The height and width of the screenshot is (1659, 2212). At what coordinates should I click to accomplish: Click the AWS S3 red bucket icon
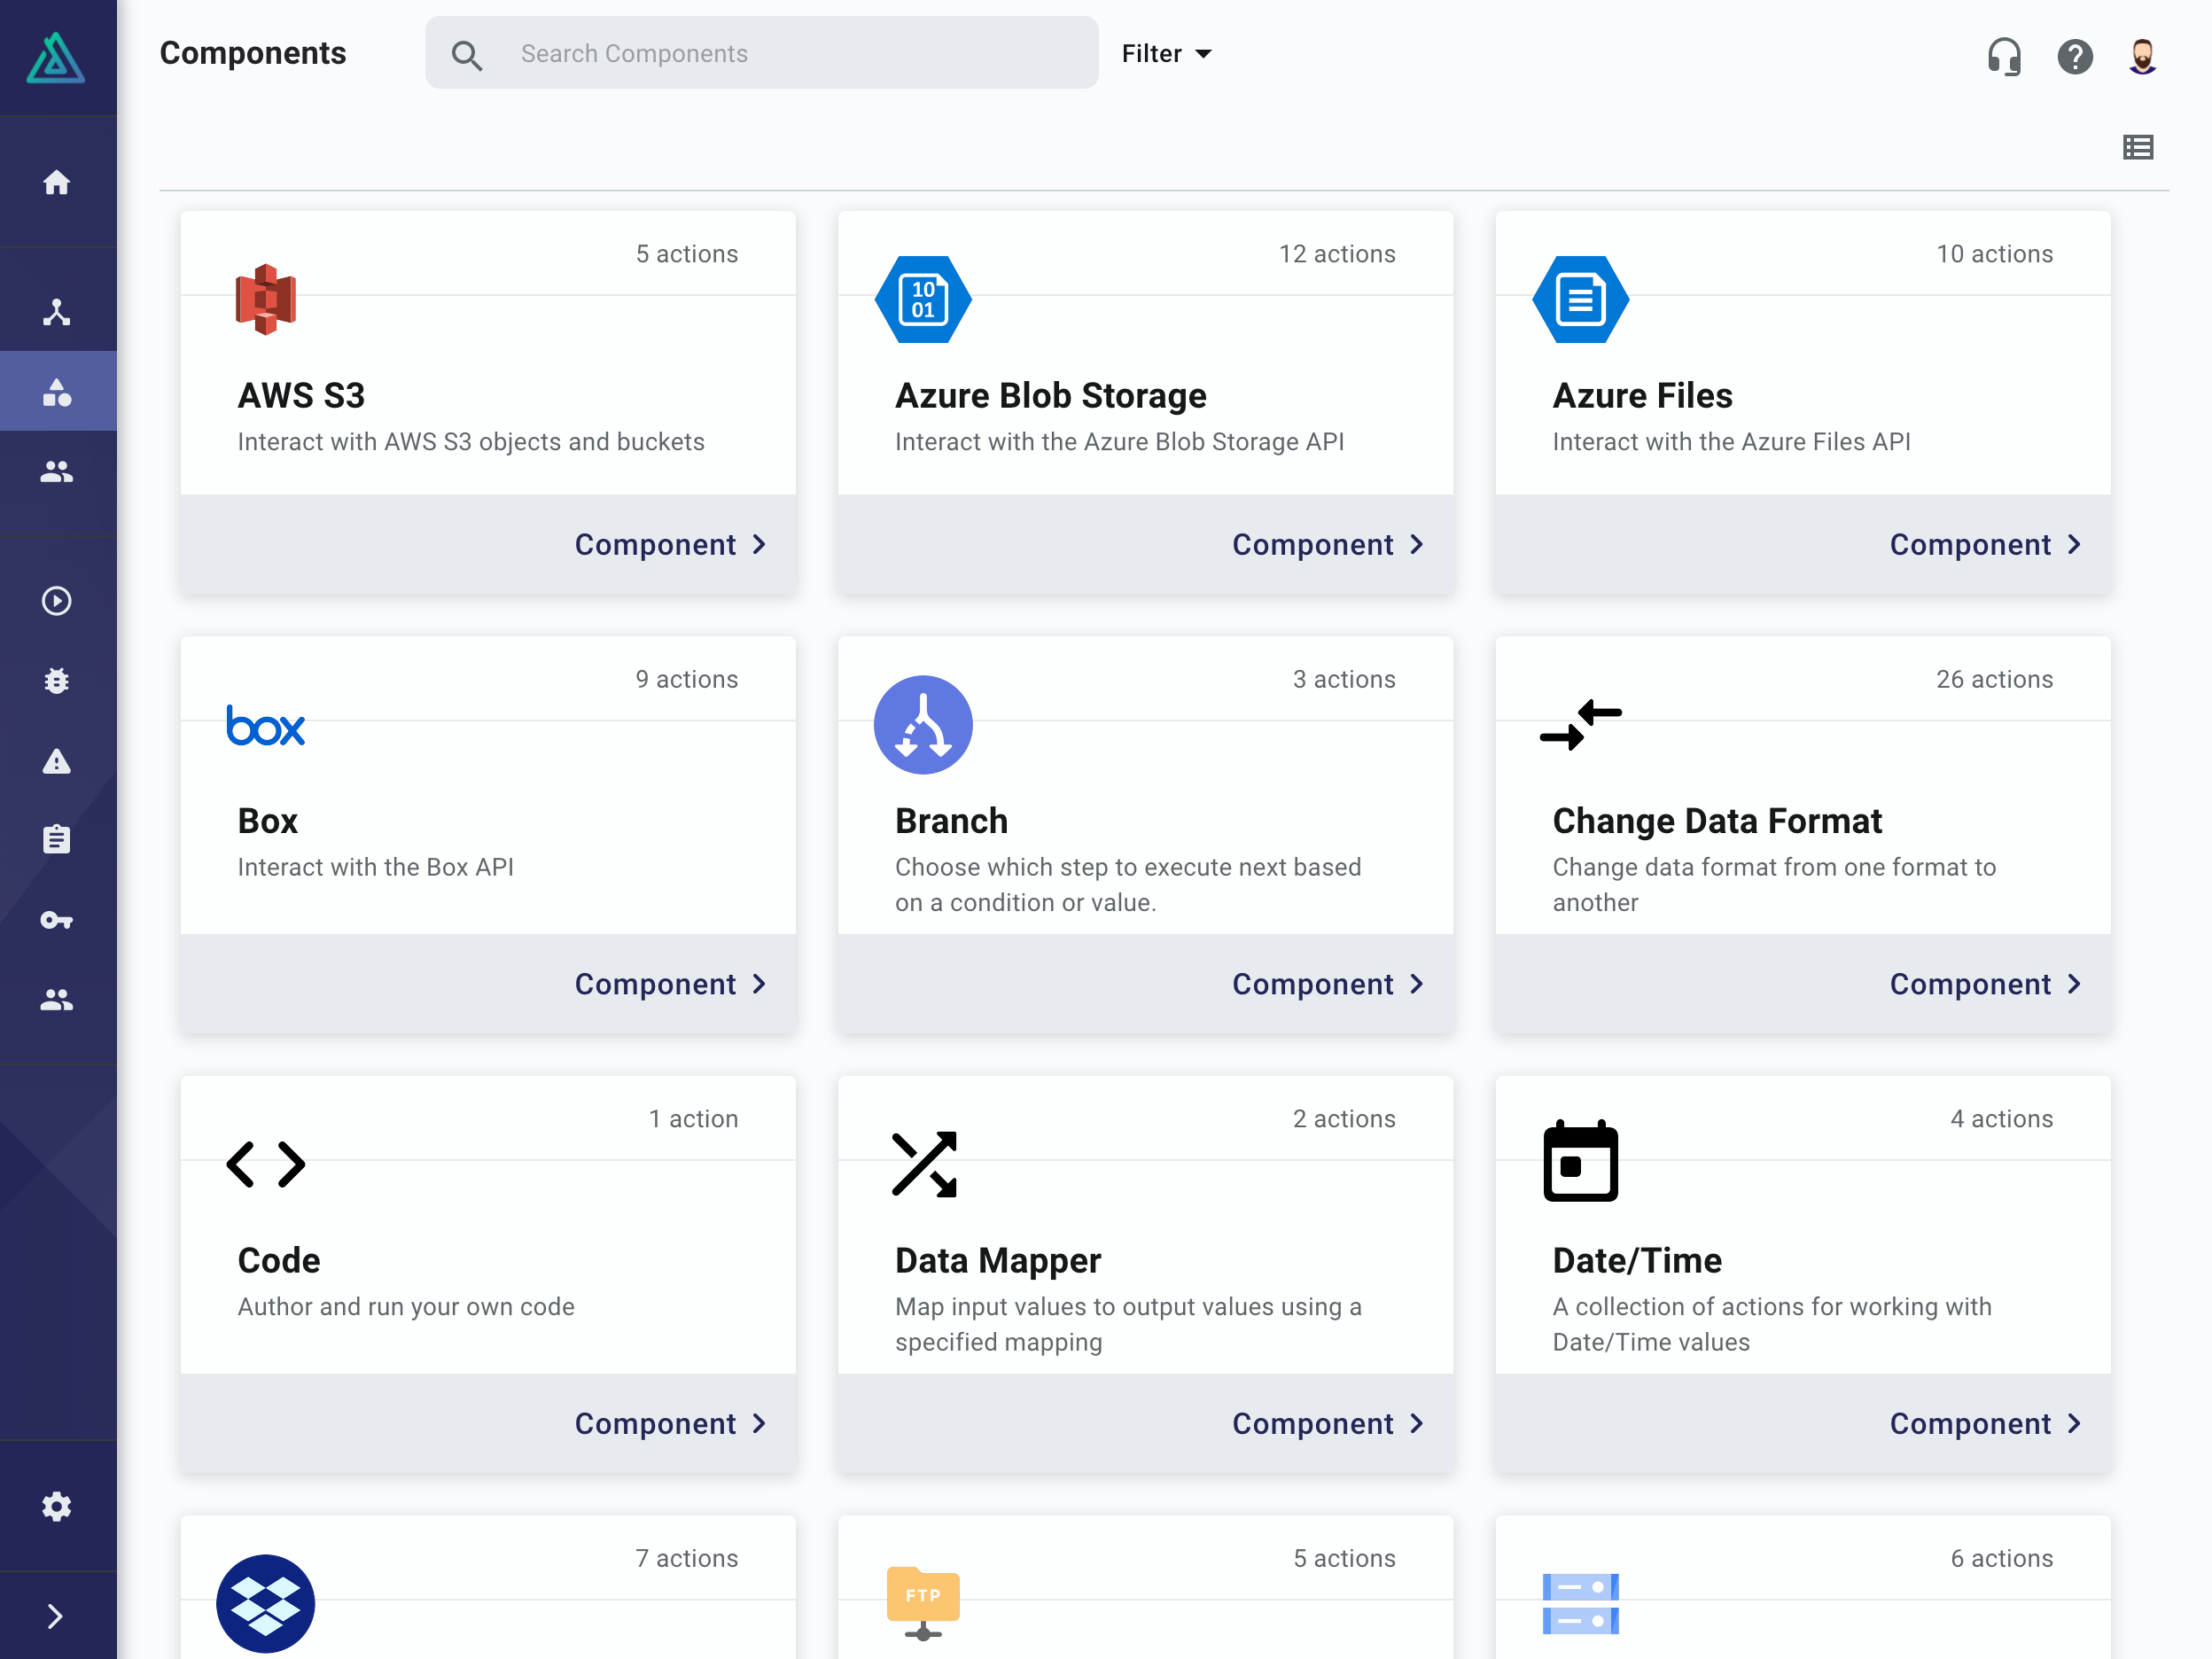pos(265,299)
